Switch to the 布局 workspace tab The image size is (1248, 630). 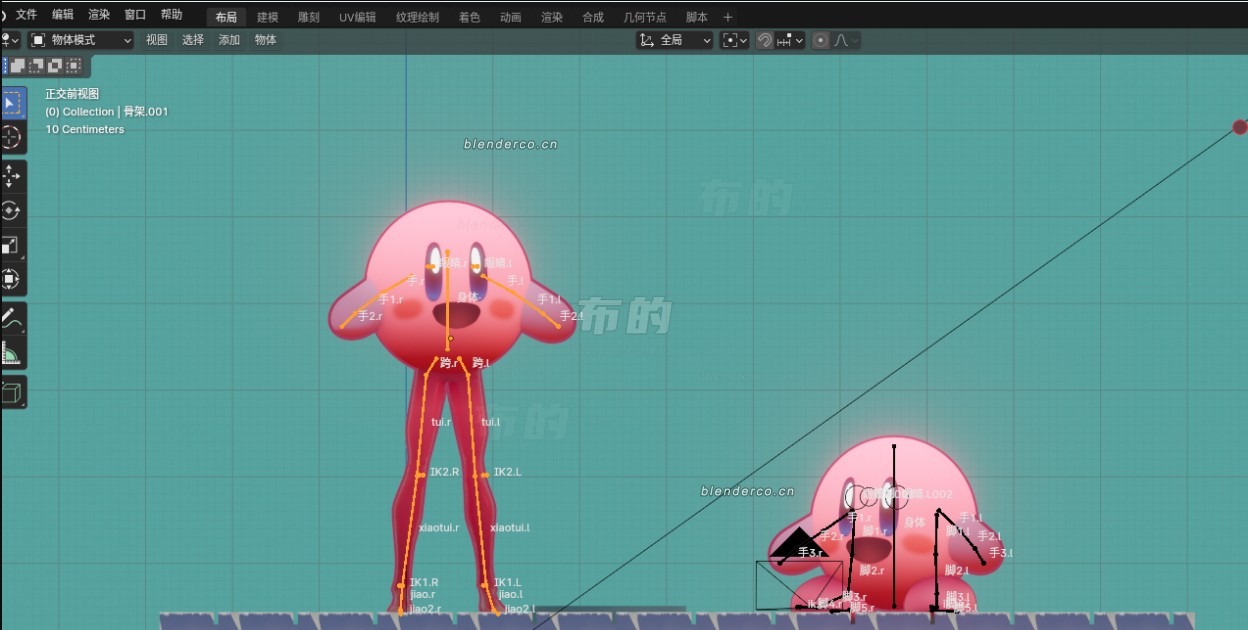pyautogui.click(x=227, y=17)
